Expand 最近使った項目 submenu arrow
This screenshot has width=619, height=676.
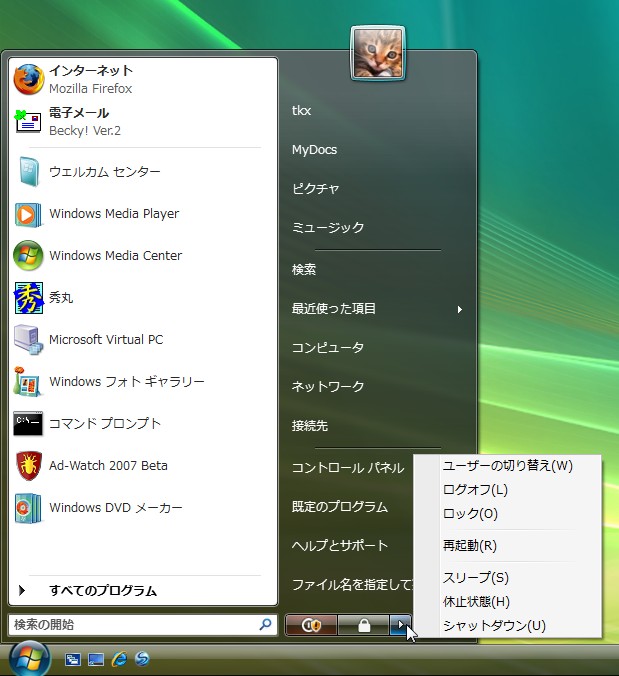460,309
